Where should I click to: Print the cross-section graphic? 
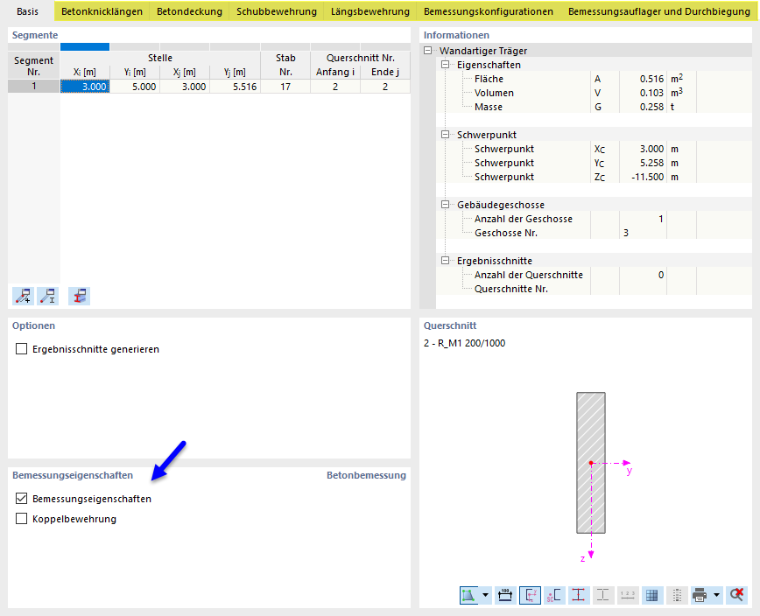click(700, 595)
